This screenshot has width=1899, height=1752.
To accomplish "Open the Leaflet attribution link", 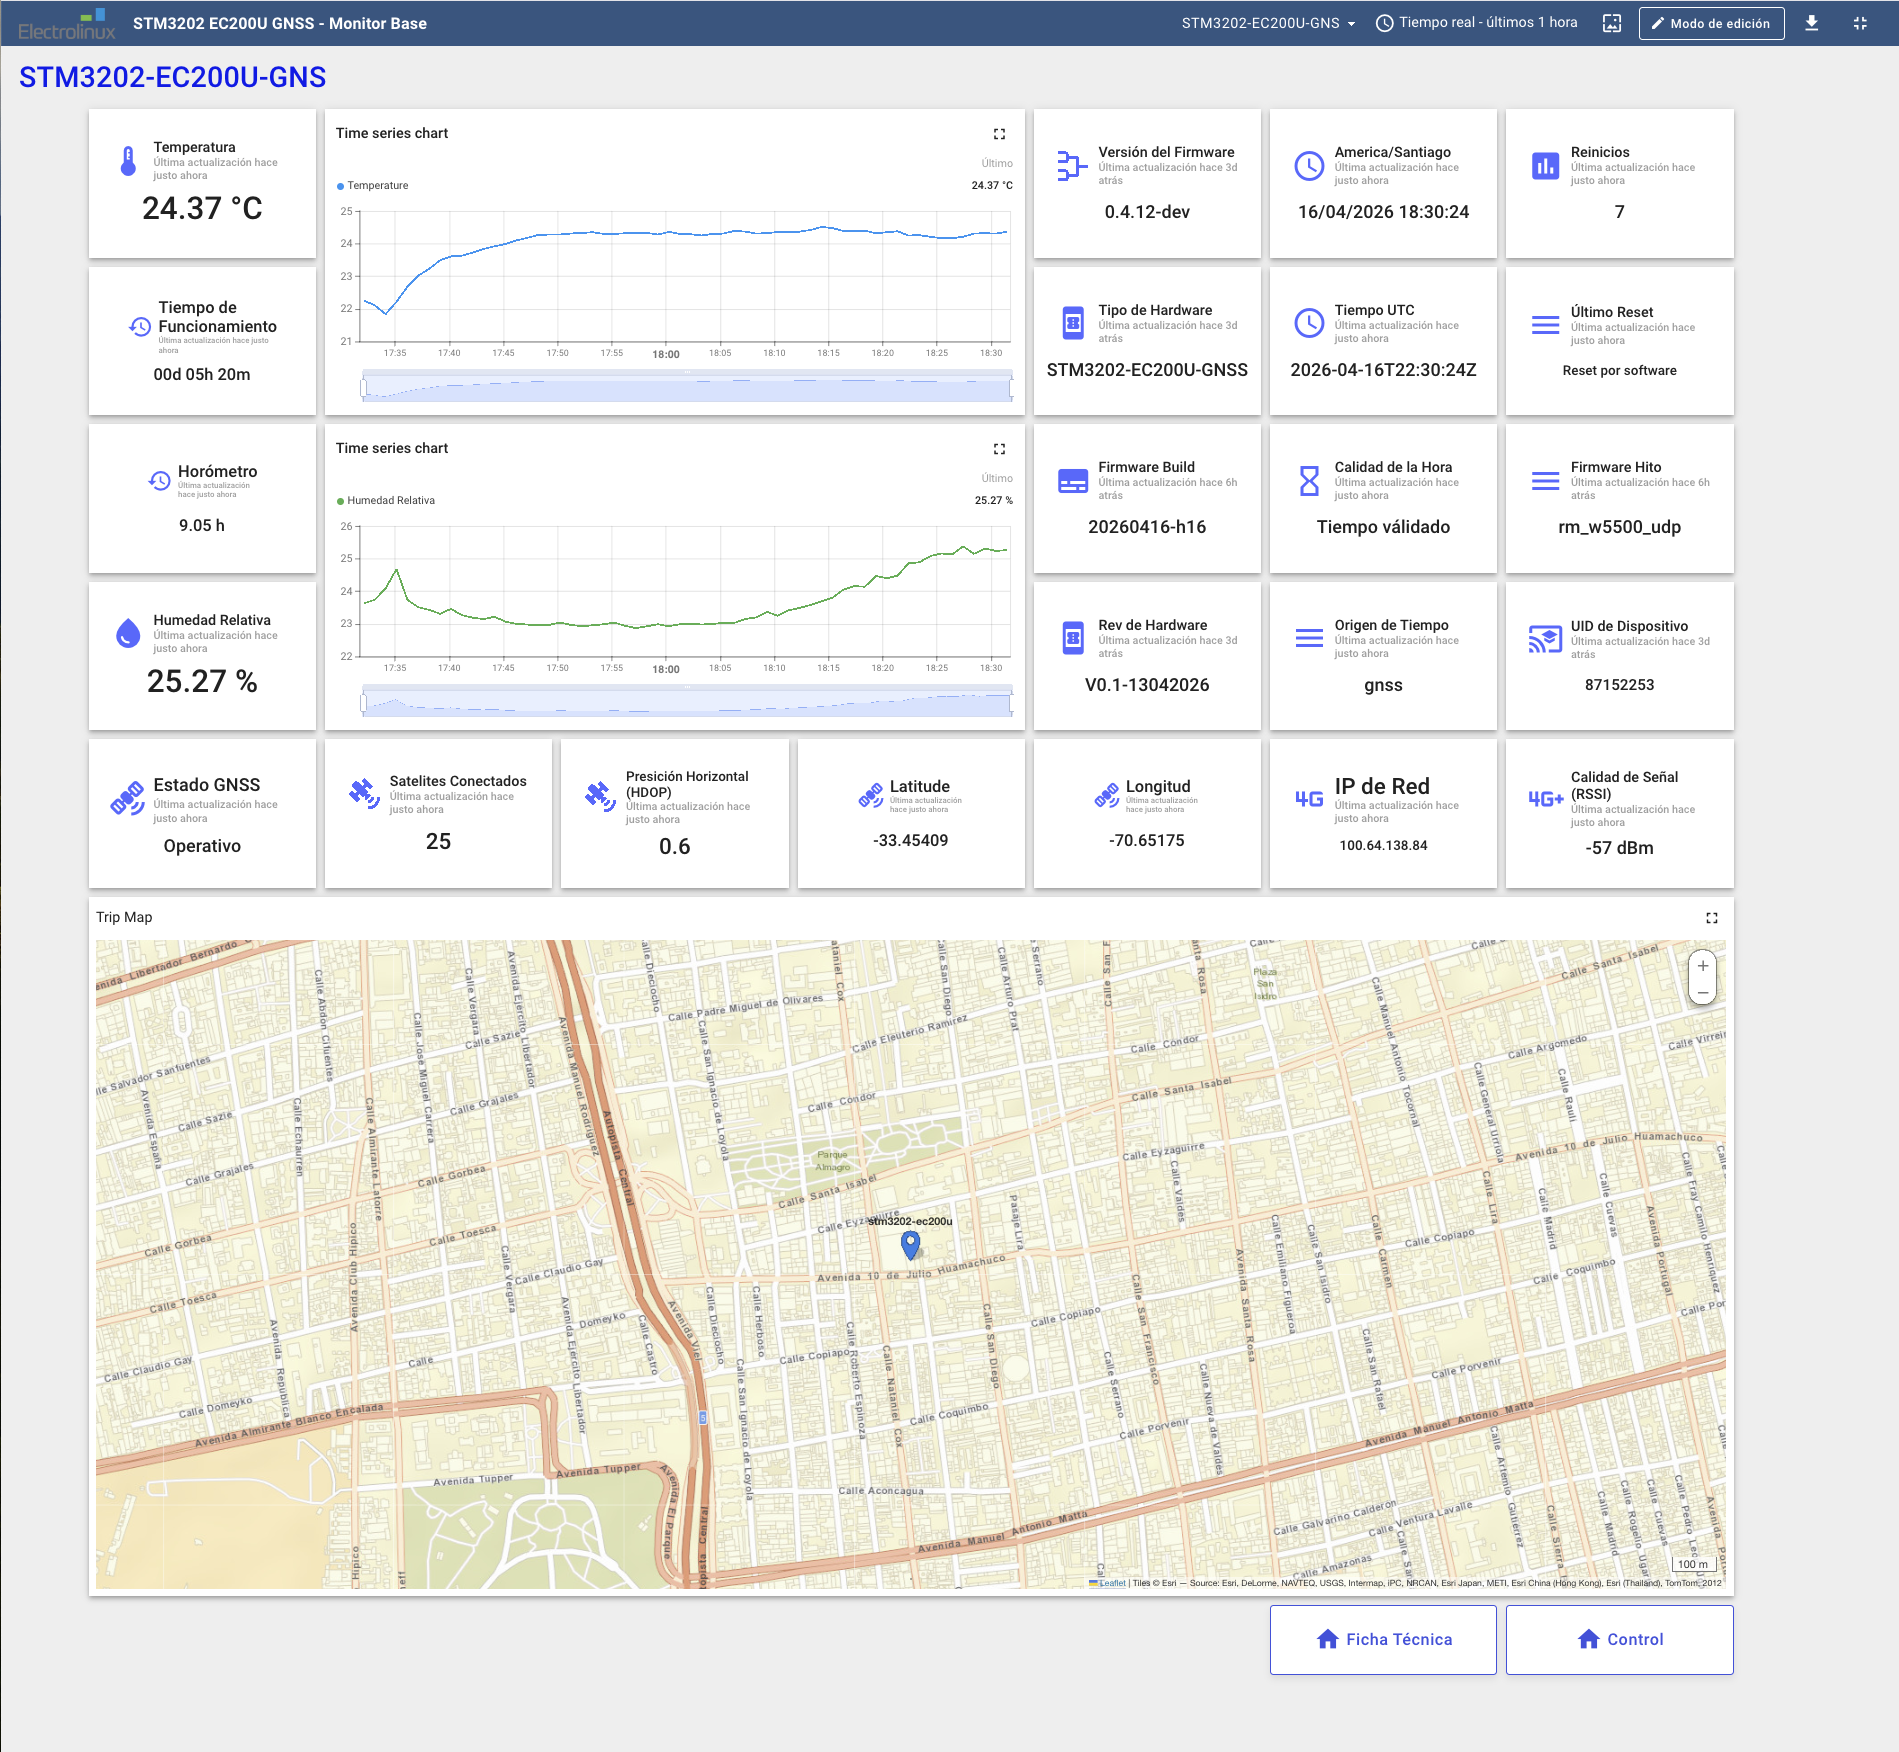I will point(1112,1583).
